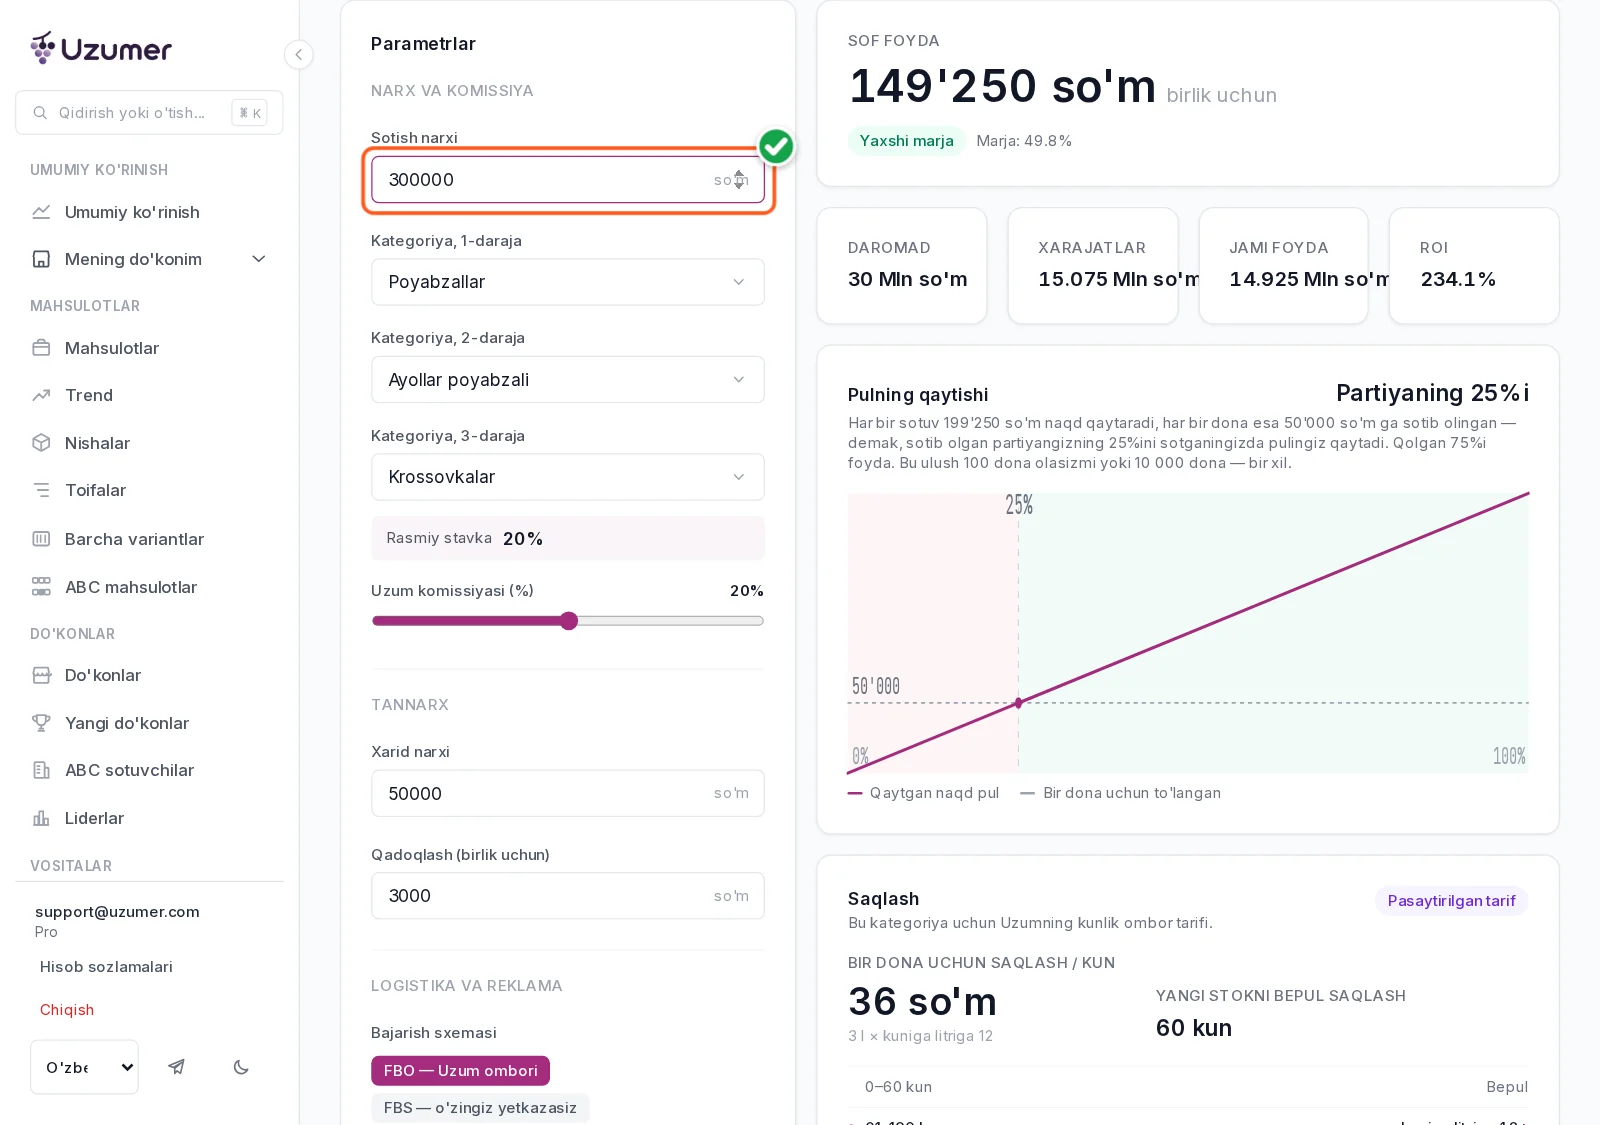Click the ABC sotuvchilar building icon
1600x1125 pixels.
coord(41,770)
